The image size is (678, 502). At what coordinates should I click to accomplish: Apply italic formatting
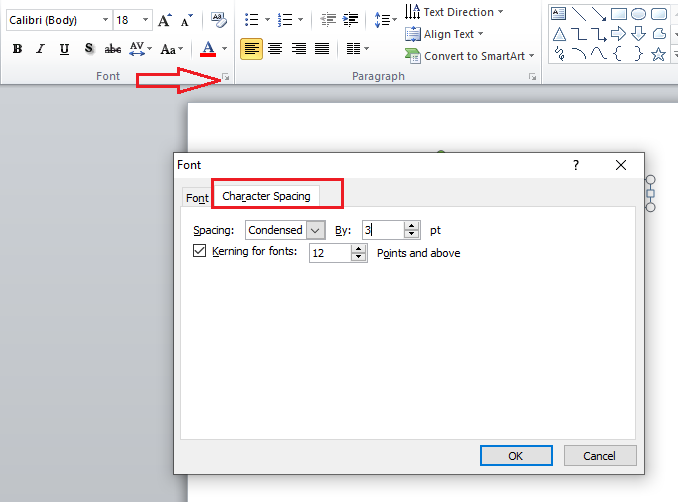point(41,49)
